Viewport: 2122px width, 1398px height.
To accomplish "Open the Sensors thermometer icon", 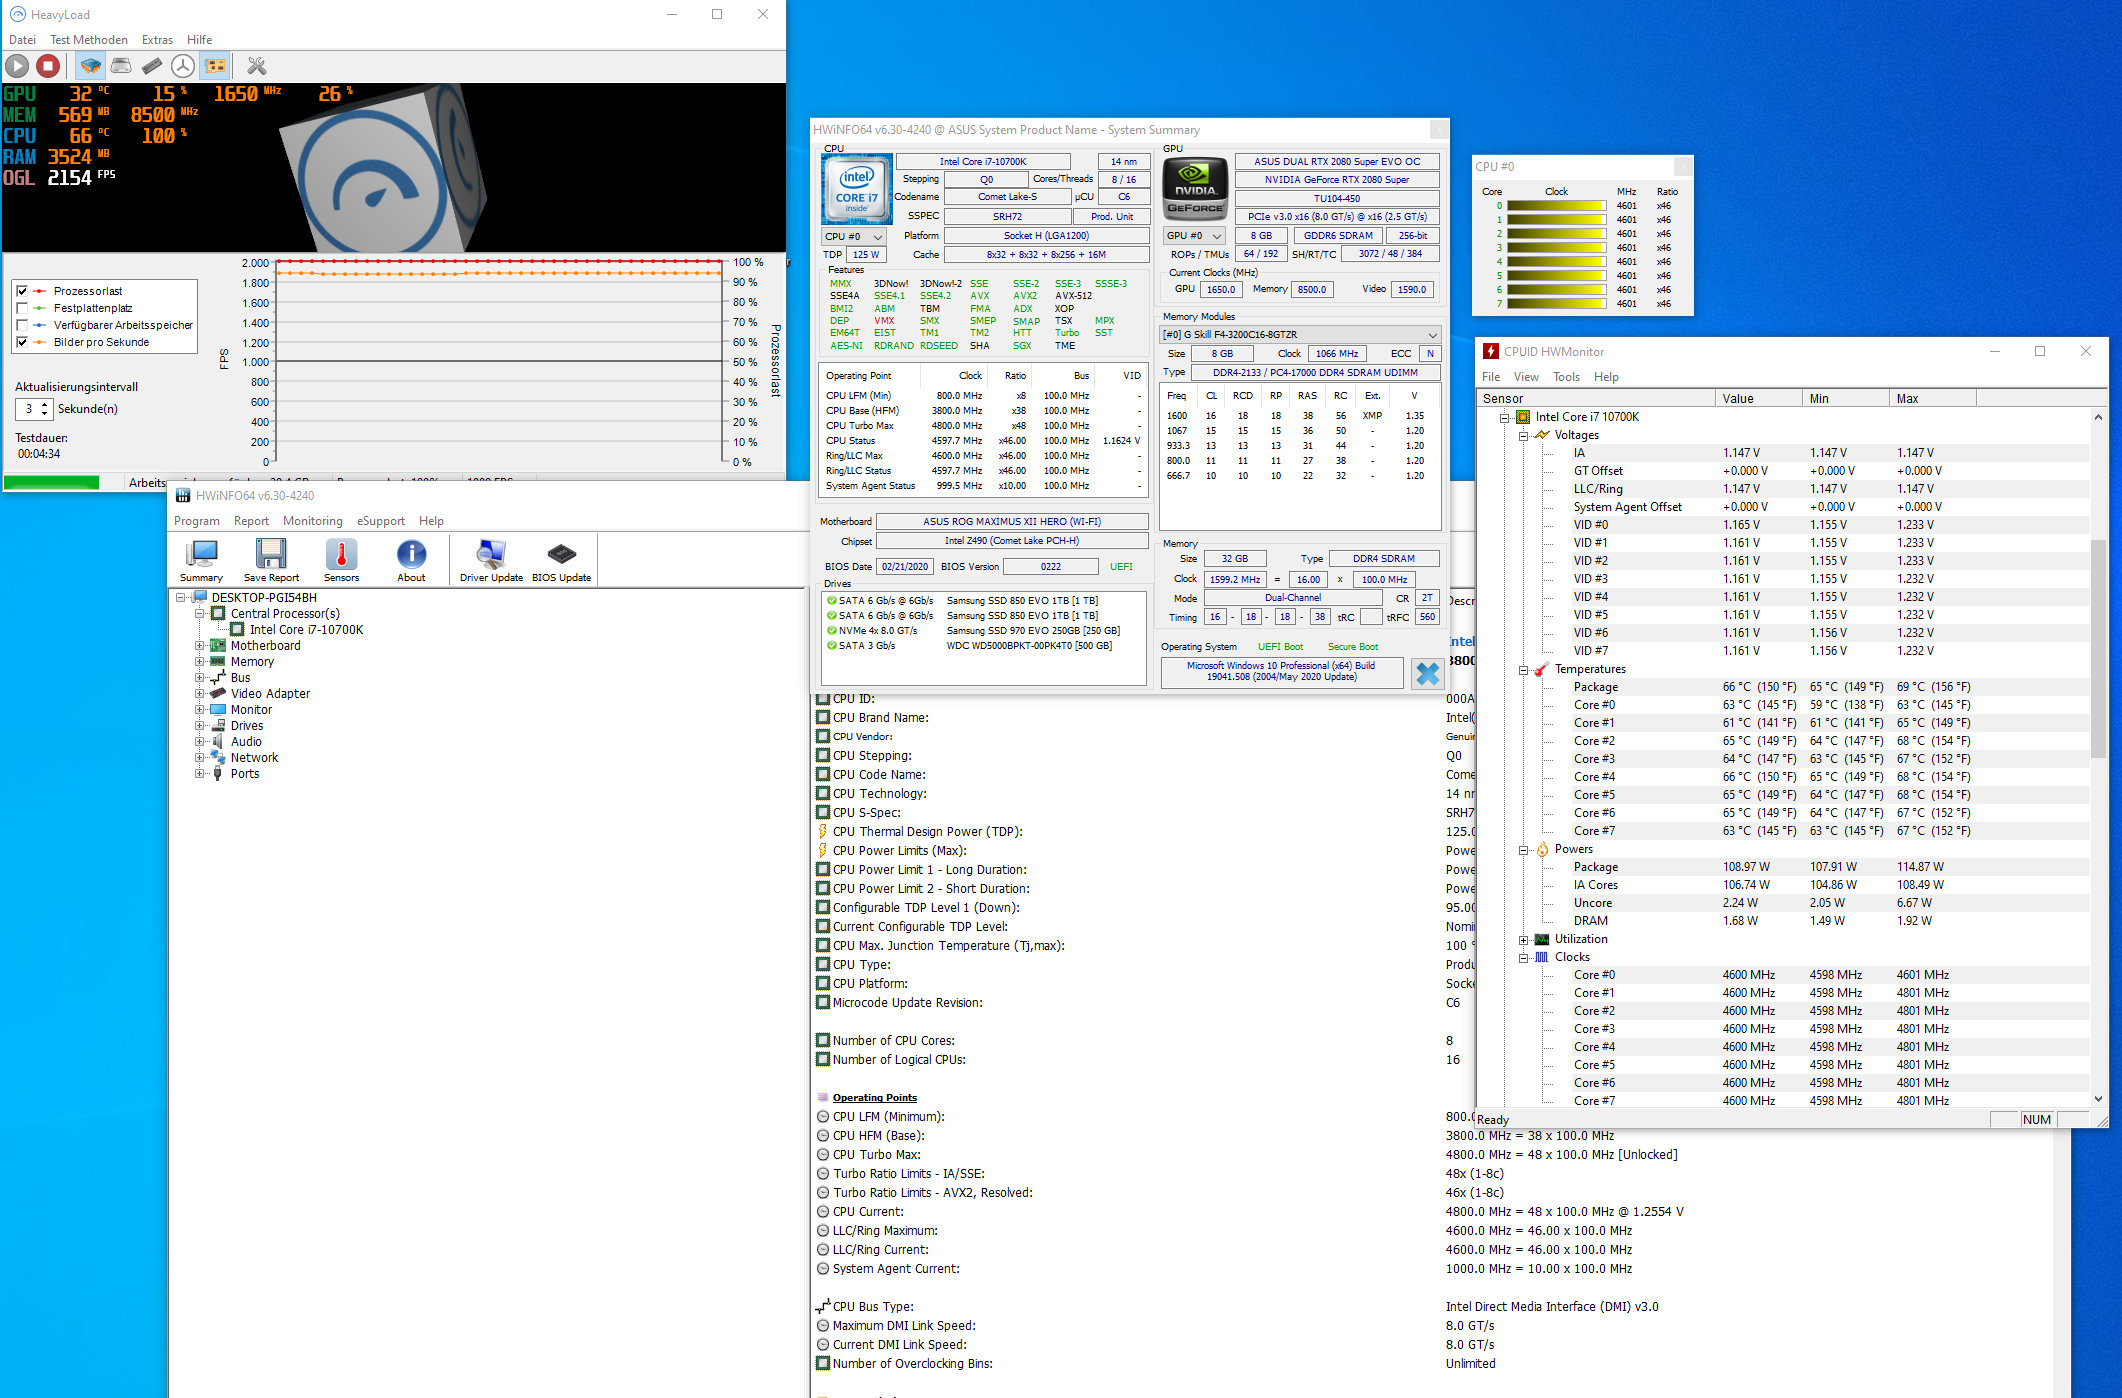I will 341,561.
